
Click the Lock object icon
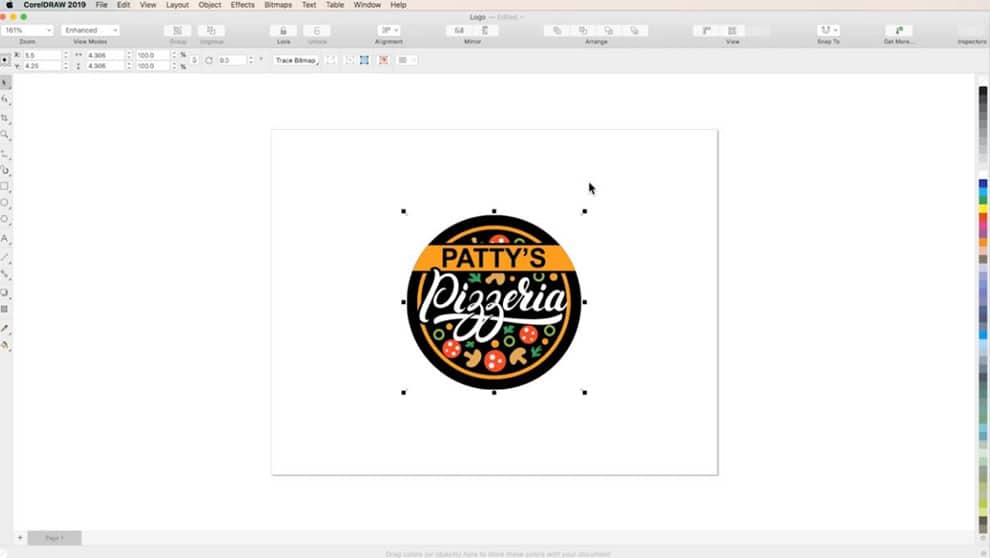[284, 31]
